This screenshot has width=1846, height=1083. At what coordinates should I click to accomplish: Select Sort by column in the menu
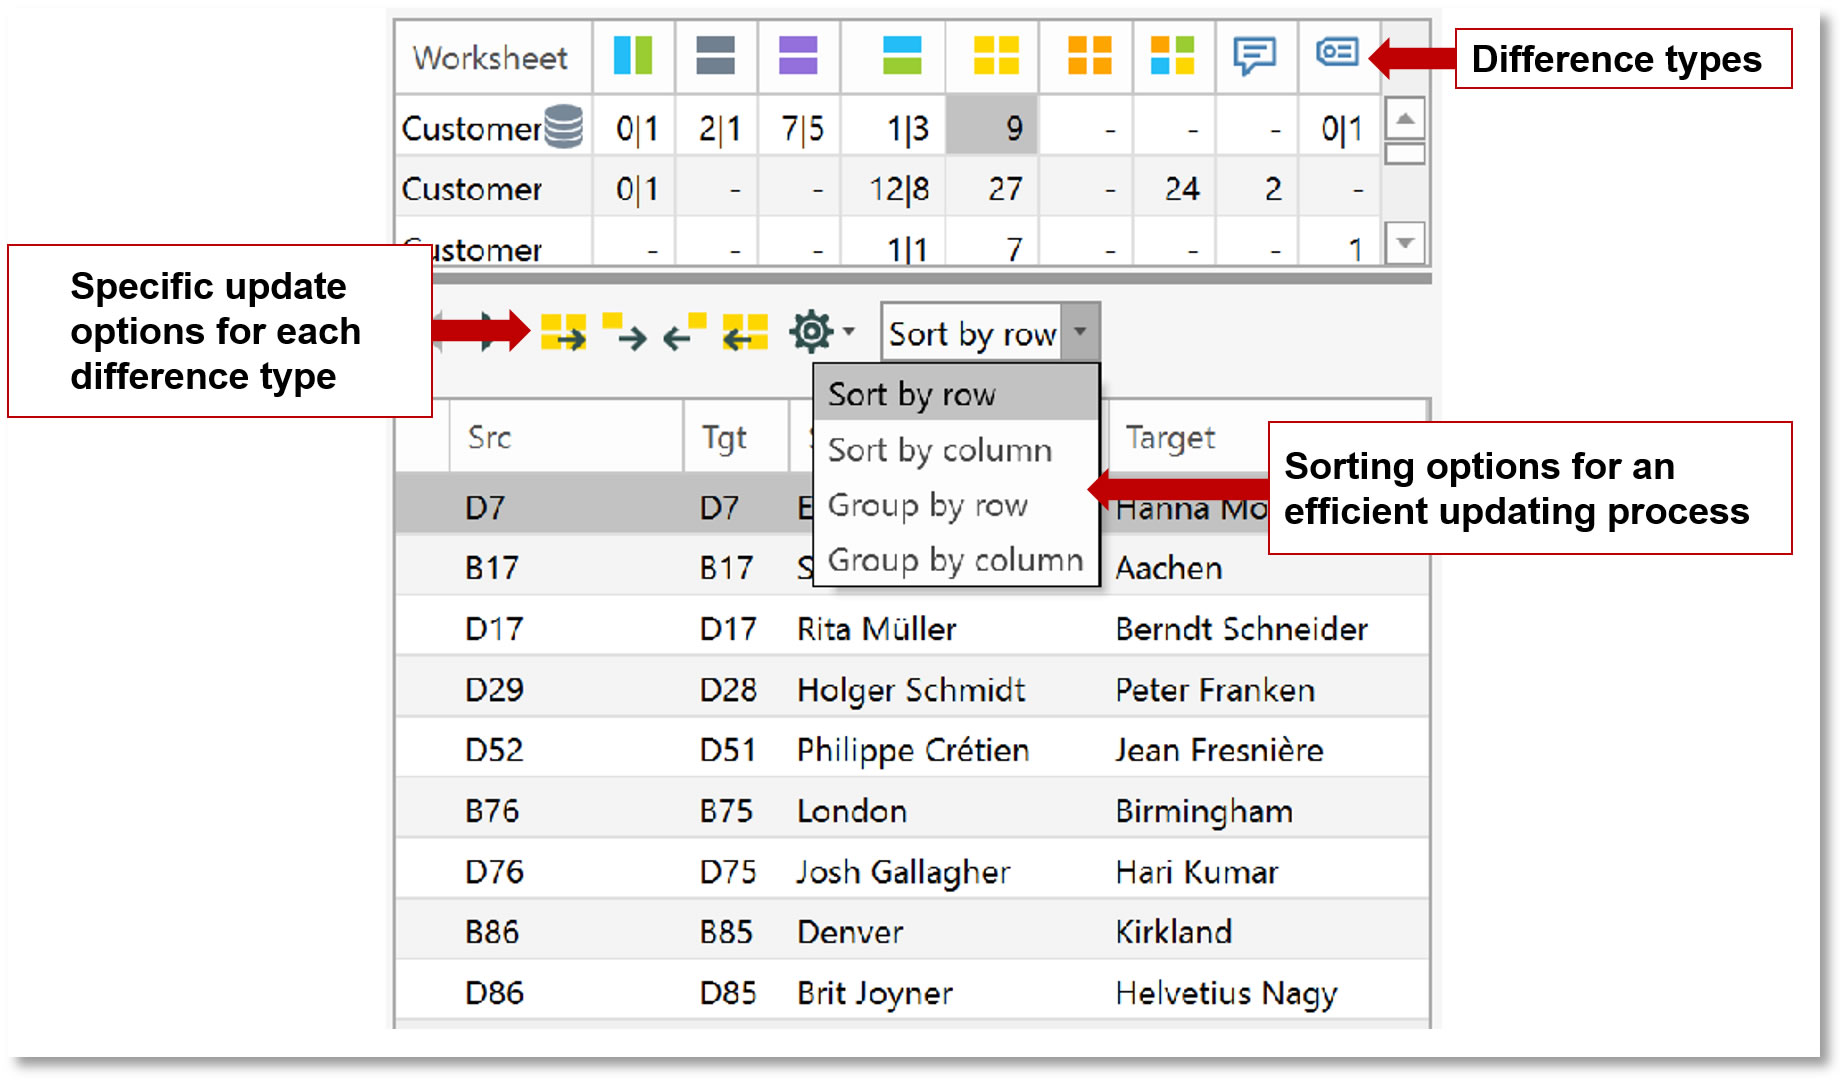click(940, 450)
